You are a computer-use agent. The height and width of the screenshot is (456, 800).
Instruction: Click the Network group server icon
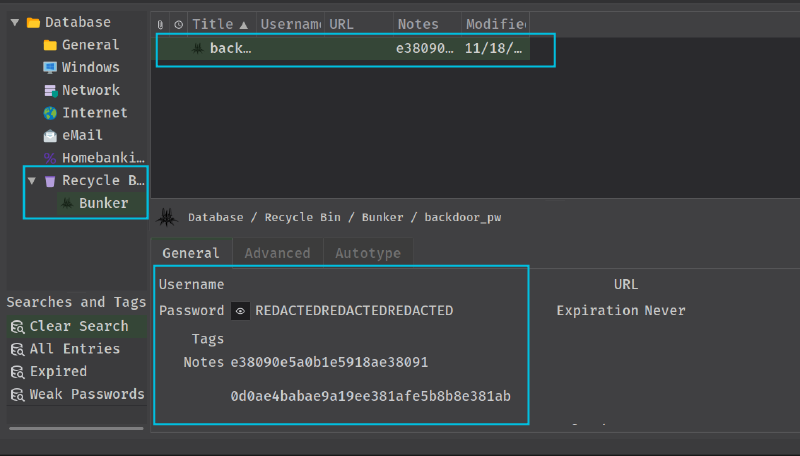click(50, 90)
